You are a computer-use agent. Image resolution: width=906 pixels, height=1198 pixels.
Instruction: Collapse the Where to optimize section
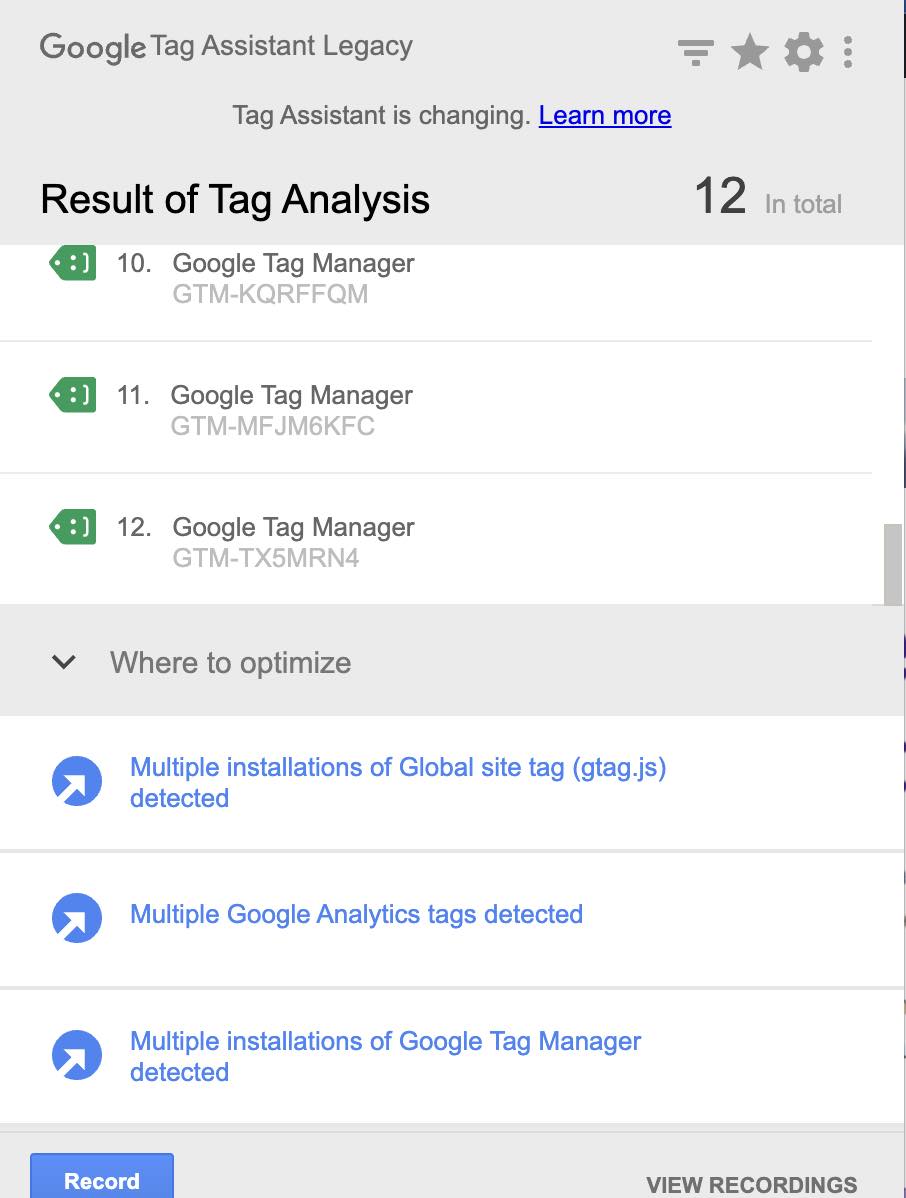click(x=64, y=662)
